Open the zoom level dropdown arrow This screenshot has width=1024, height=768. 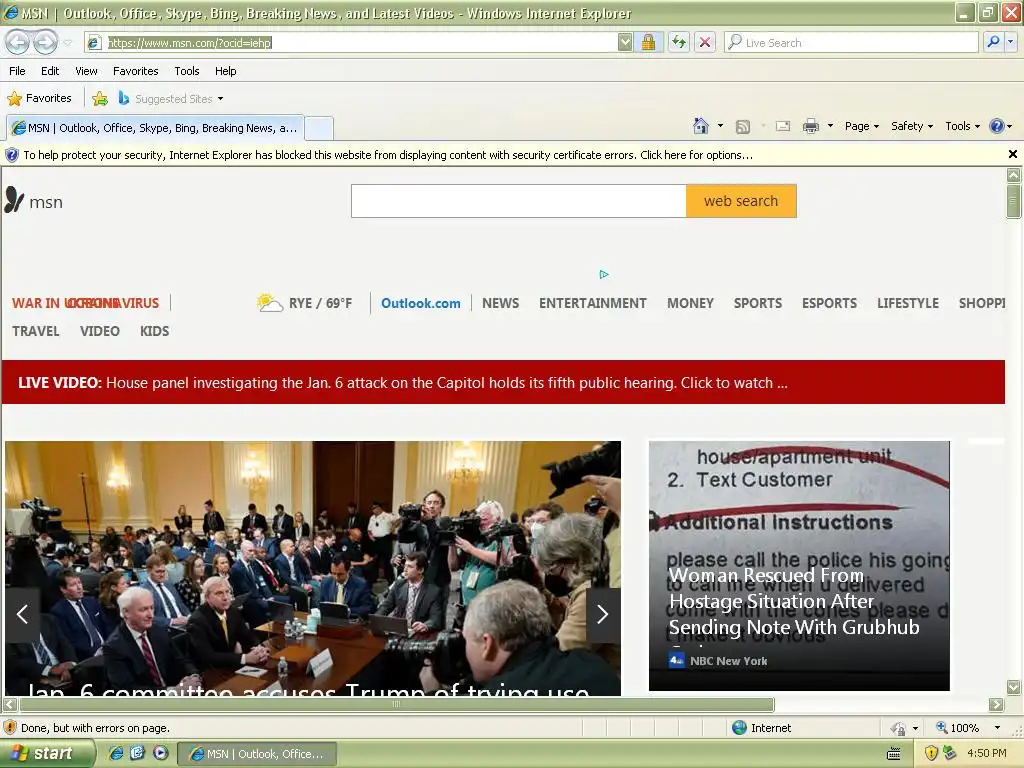(997, 728)
